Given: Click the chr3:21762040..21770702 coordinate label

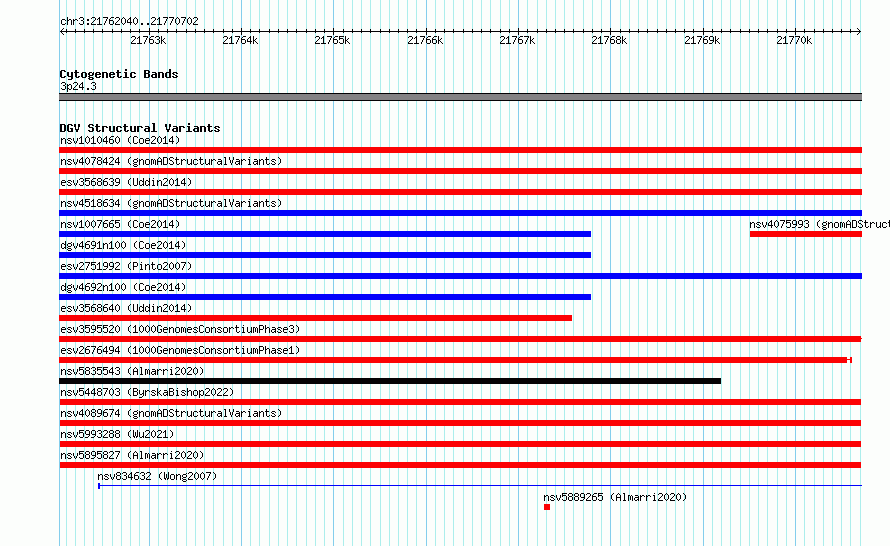Looking at the screenshot, I should 129,21.
